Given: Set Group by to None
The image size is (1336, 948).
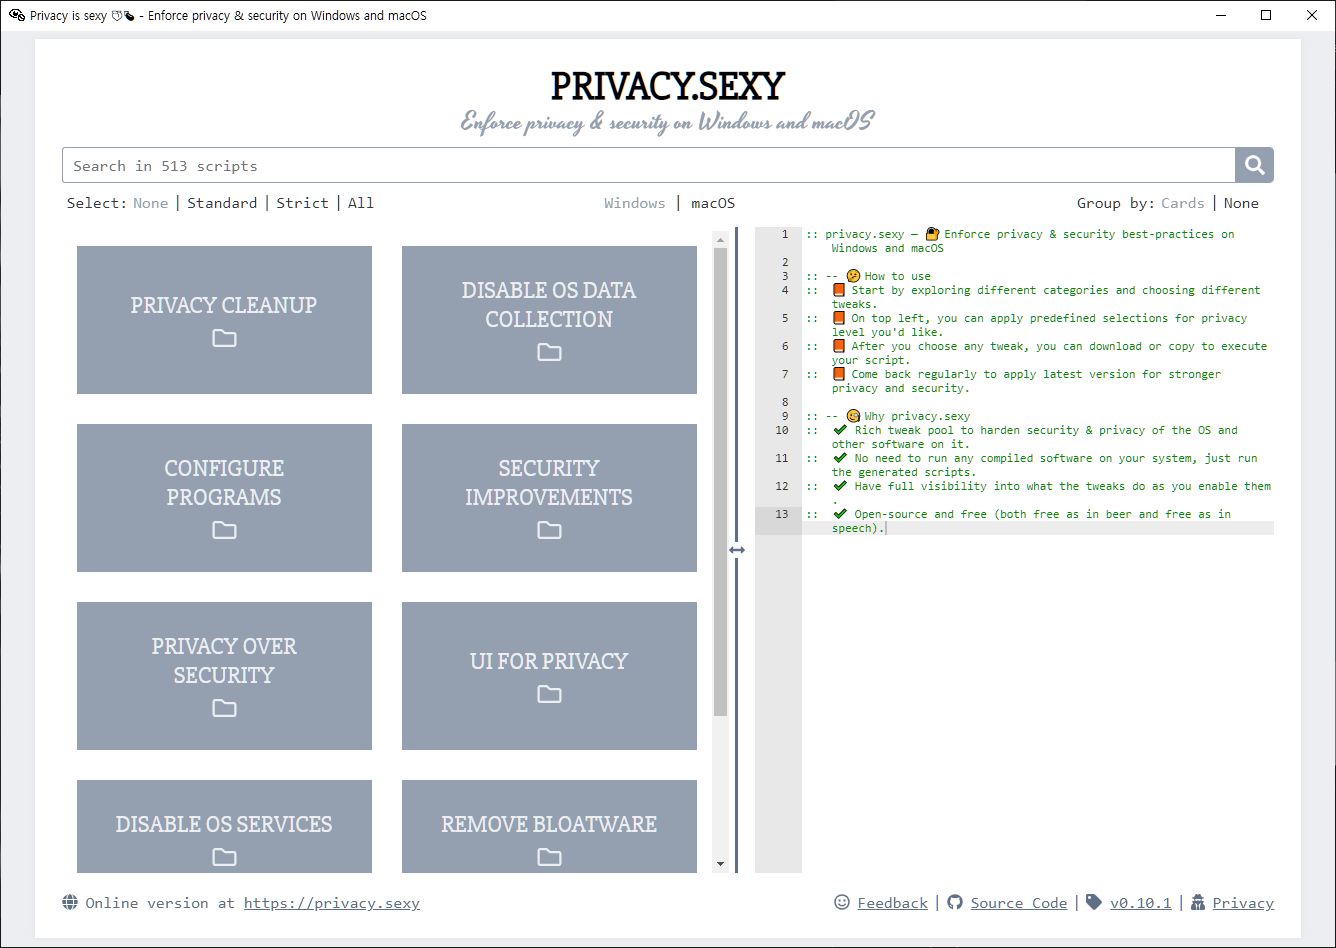Looking at the screenshot, I should coord(1241,203).
